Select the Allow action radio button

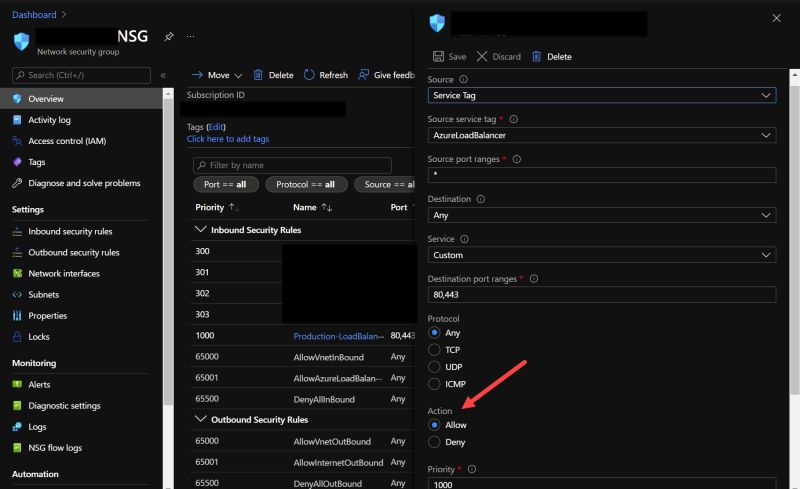[x=434, y=425]
